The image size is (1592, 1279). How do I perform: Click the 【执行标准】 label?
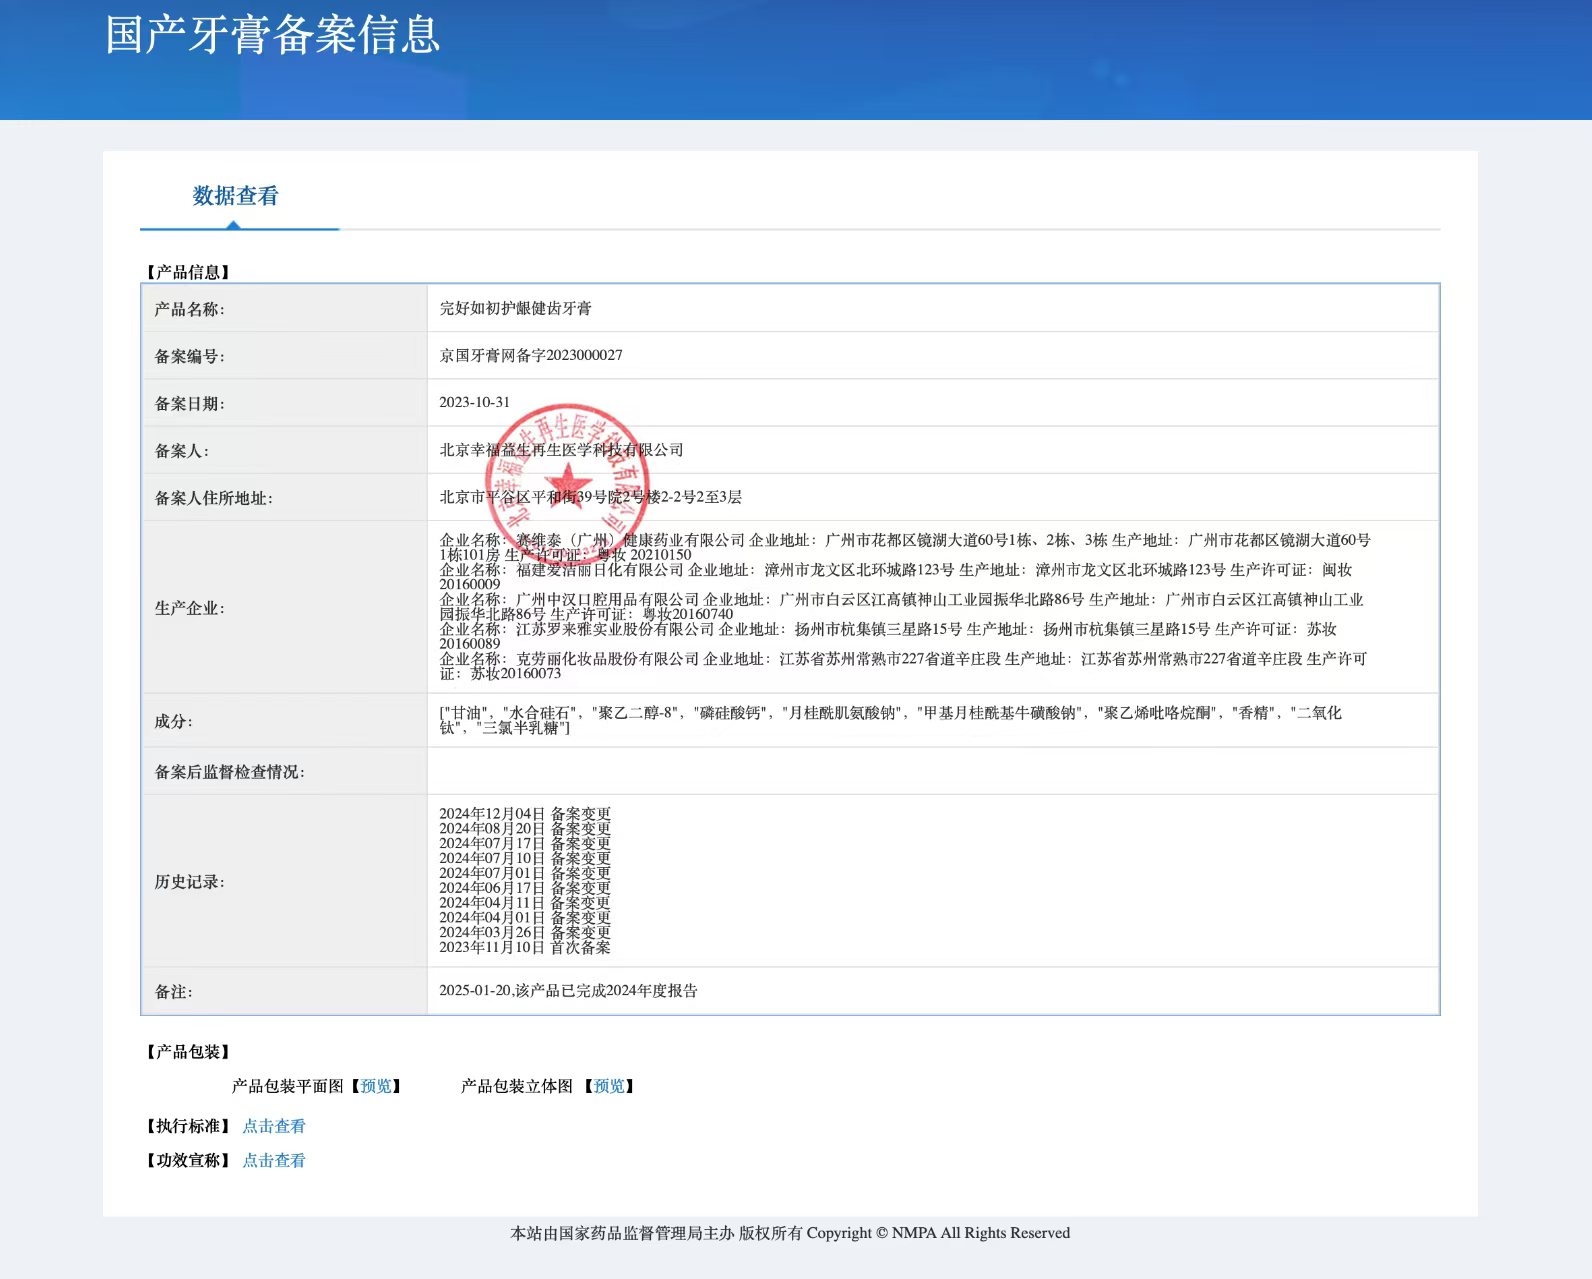[188, 1126]
